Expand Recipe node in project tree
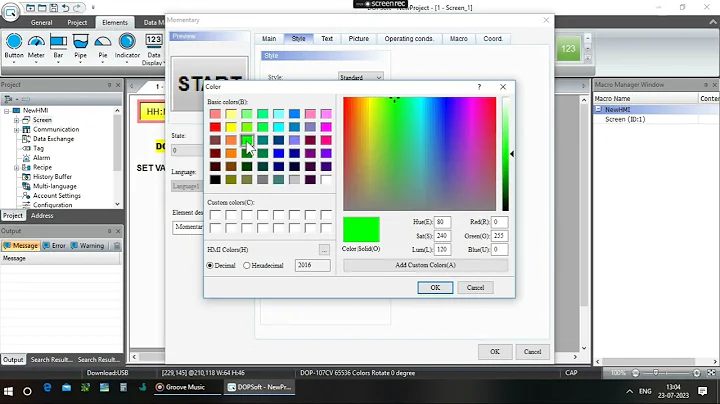The height and width of the screenshot is (404, 720). (x=17, y=168)
